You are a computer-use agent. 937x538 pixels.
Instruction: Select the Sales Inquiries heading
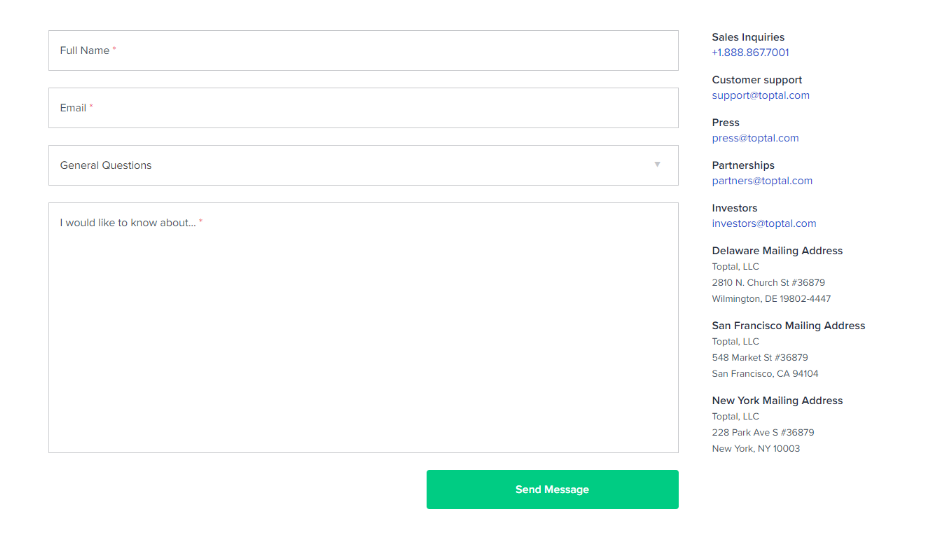(x=748, y=37)
